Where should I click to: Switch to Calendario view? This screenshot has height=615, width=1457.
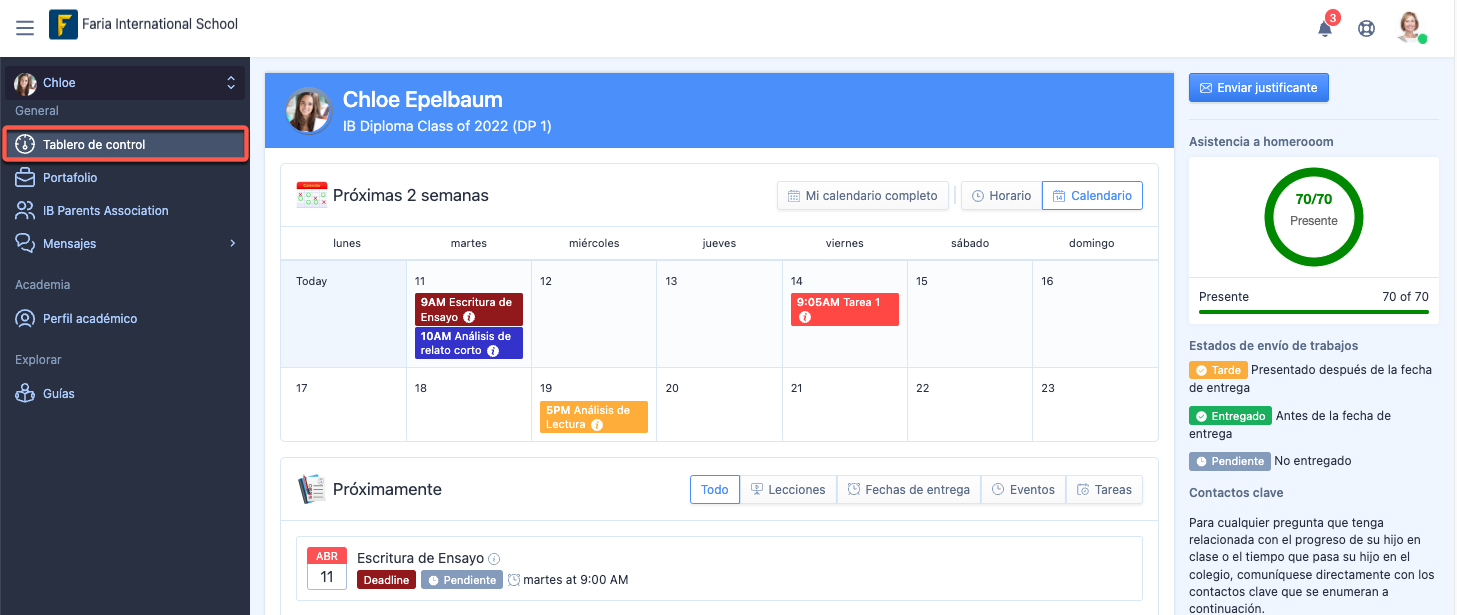pos(1092,196)
